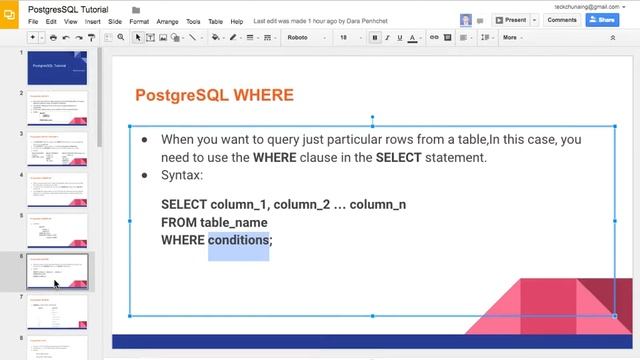Rename the PostgresSQL Tutorial title
This screenshot has width=640, height=360.
pos(68,9)
